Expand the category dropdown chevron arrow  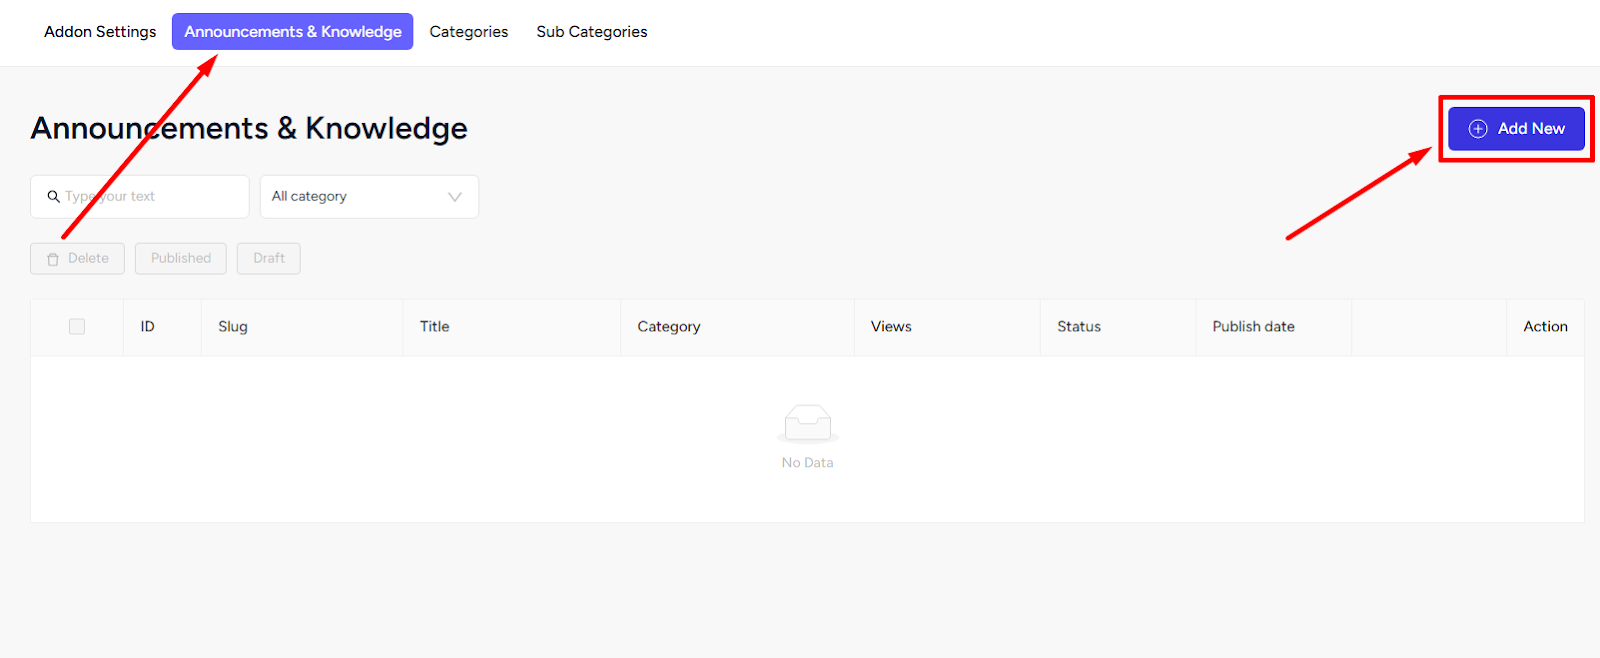point(455,197)
